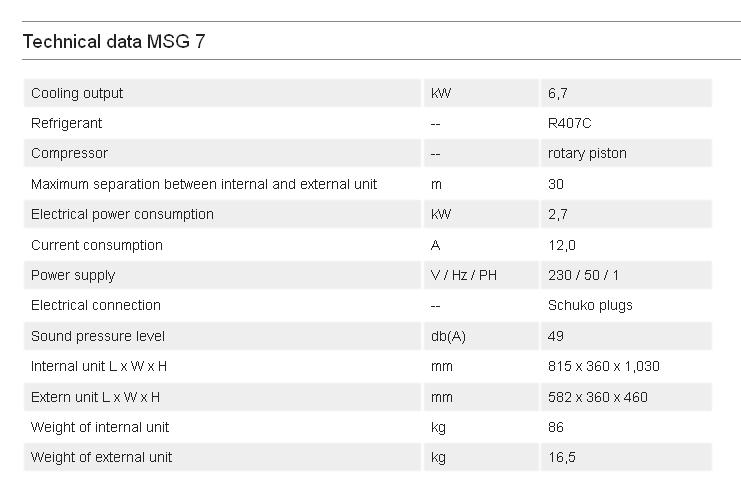Click the 'Schuko plugs' connection value
The height and width of the screenshot is (490, 741).
590,305
